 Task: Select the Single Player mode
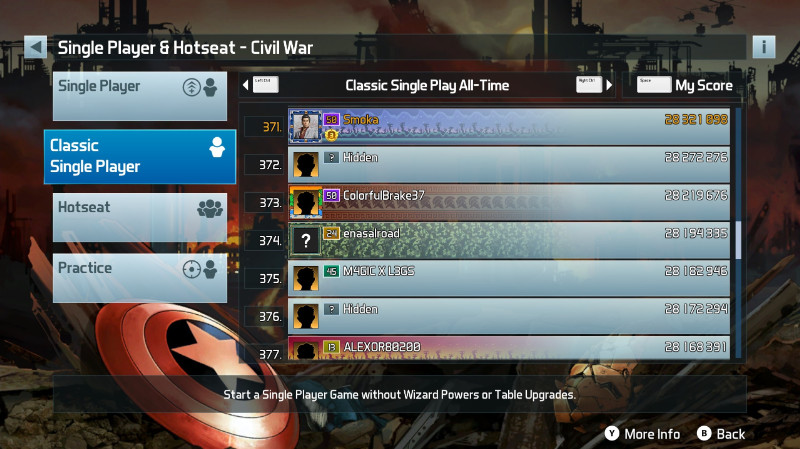click(140, 96)
